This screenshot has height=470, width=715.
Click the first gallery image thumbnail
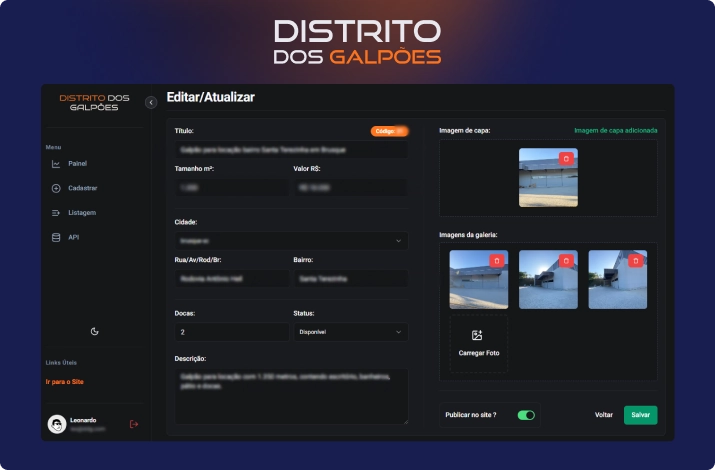click(x=479, y=279)
